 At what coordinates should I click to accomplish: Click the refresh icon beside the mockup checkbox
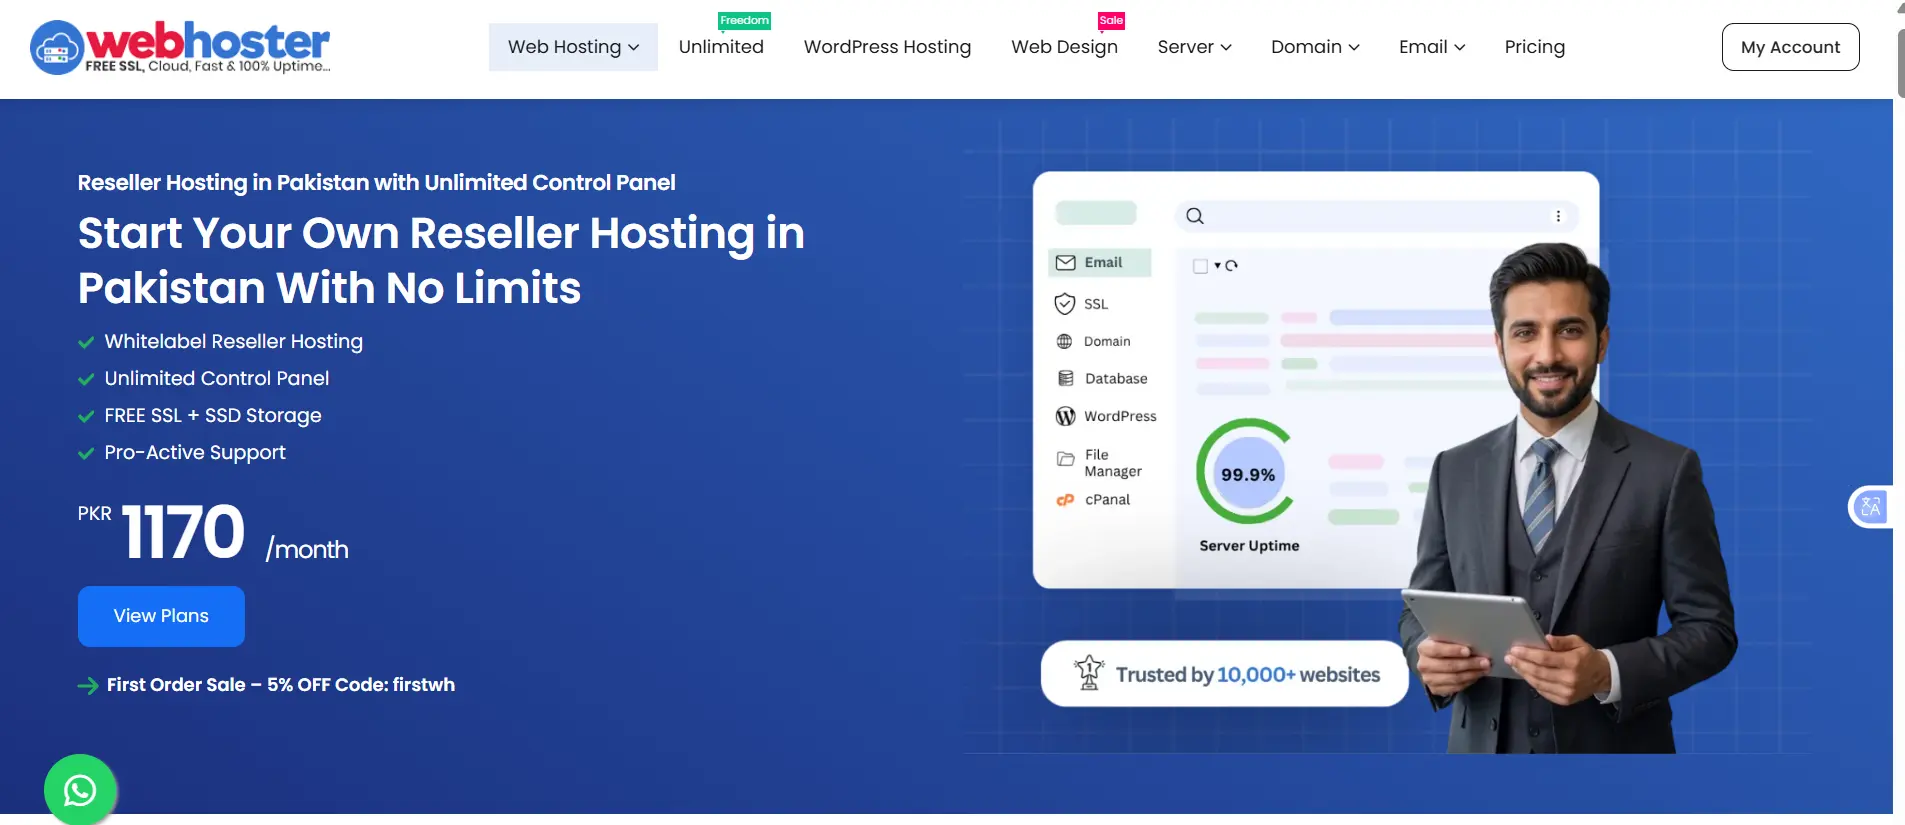[x=1232, y=266]
